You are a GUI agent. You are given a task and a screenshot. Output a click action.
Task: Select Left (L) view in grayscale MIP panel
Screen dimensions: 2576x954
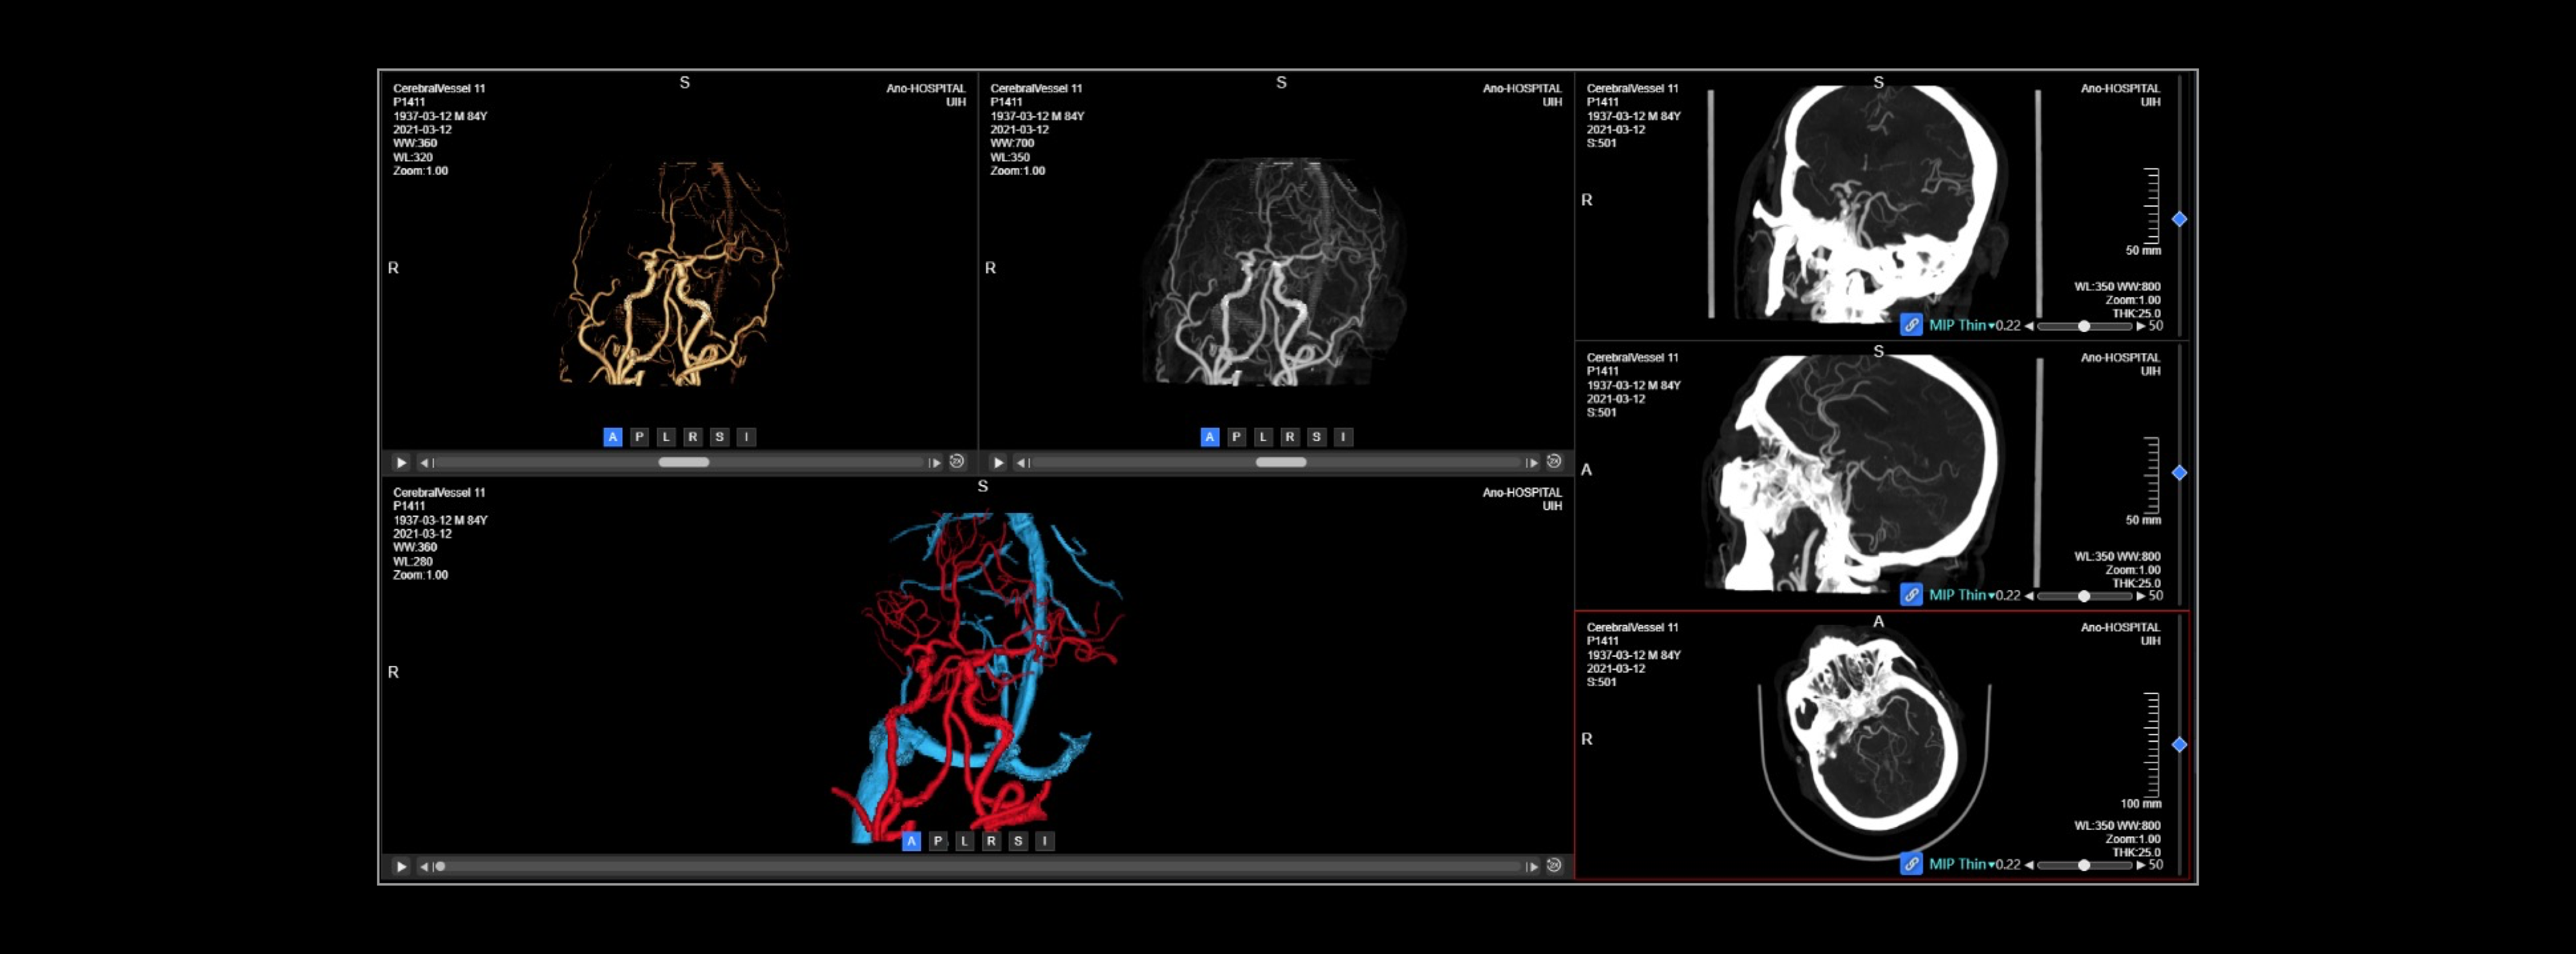(x=1263, y=437)
